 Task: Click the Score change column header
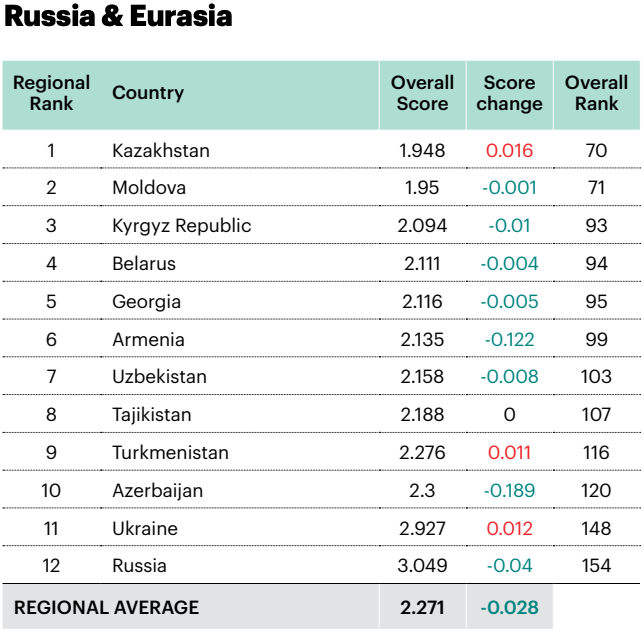click(509, 93)
